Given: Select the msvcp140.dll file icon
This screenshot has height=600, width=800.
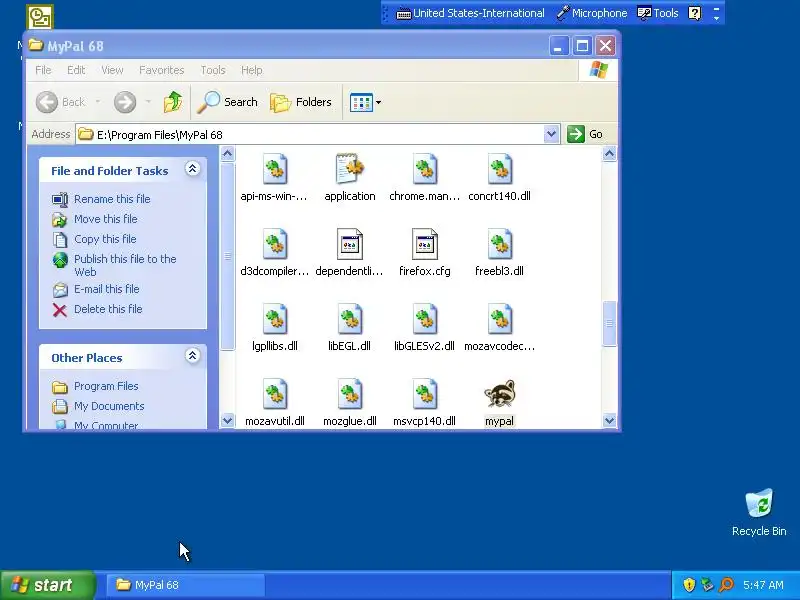Looking at the screenshot, I should pyautogui.click(x=424, y=394).
